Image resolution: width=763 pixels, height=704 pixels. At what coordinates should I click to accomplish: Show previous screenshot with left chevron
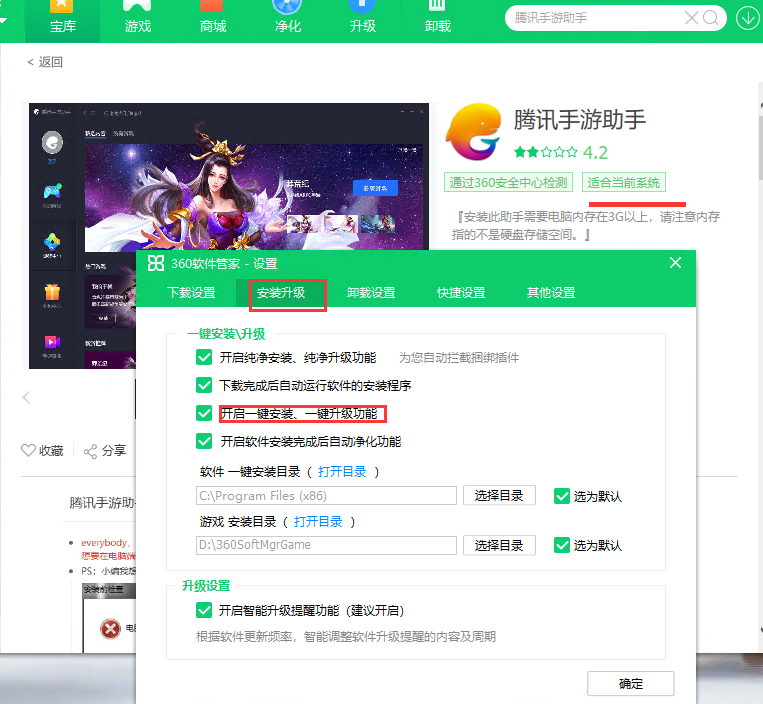[26, 397]
